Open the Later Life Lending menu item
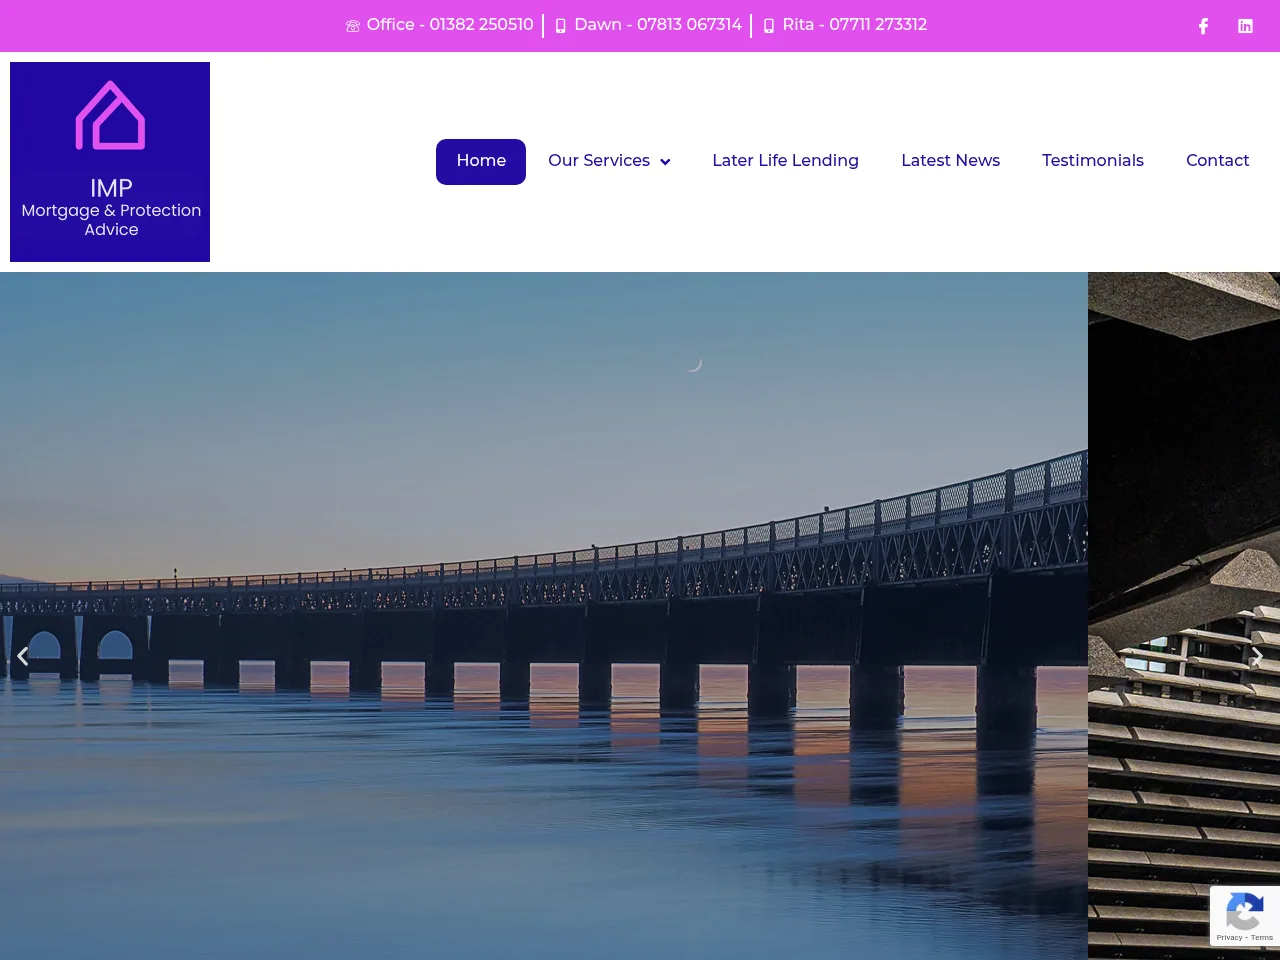The height and width of the screenshot is (960, 1280). (785, 161)
